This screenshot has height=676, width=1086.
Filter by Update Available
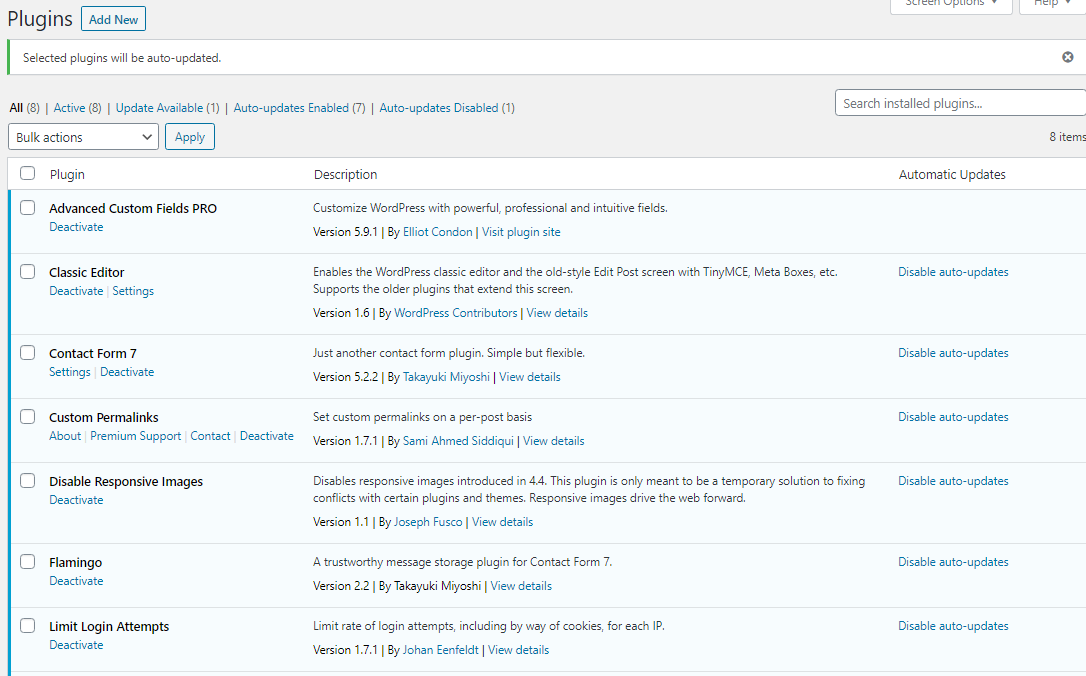(159, 108)
